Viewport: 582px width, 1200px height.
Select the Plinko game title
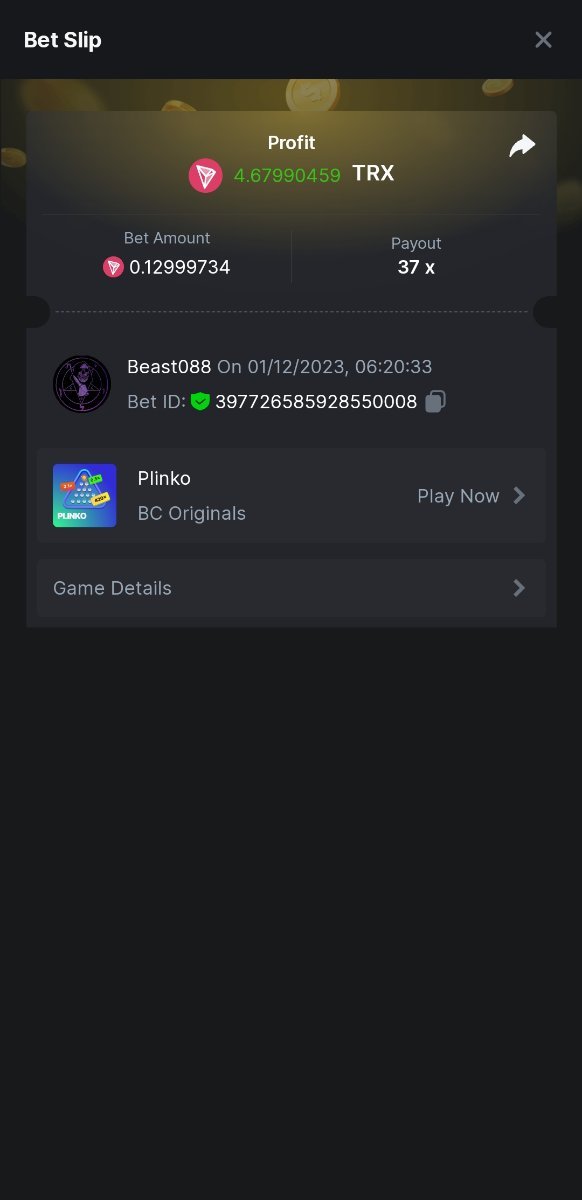(164, 479)
